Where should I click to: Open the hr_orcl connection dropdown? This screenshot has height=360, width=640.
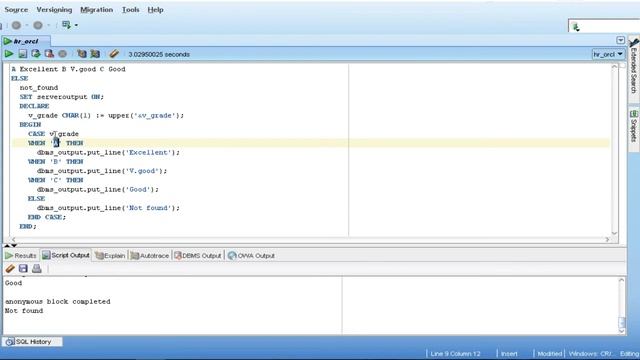(608, 54)
